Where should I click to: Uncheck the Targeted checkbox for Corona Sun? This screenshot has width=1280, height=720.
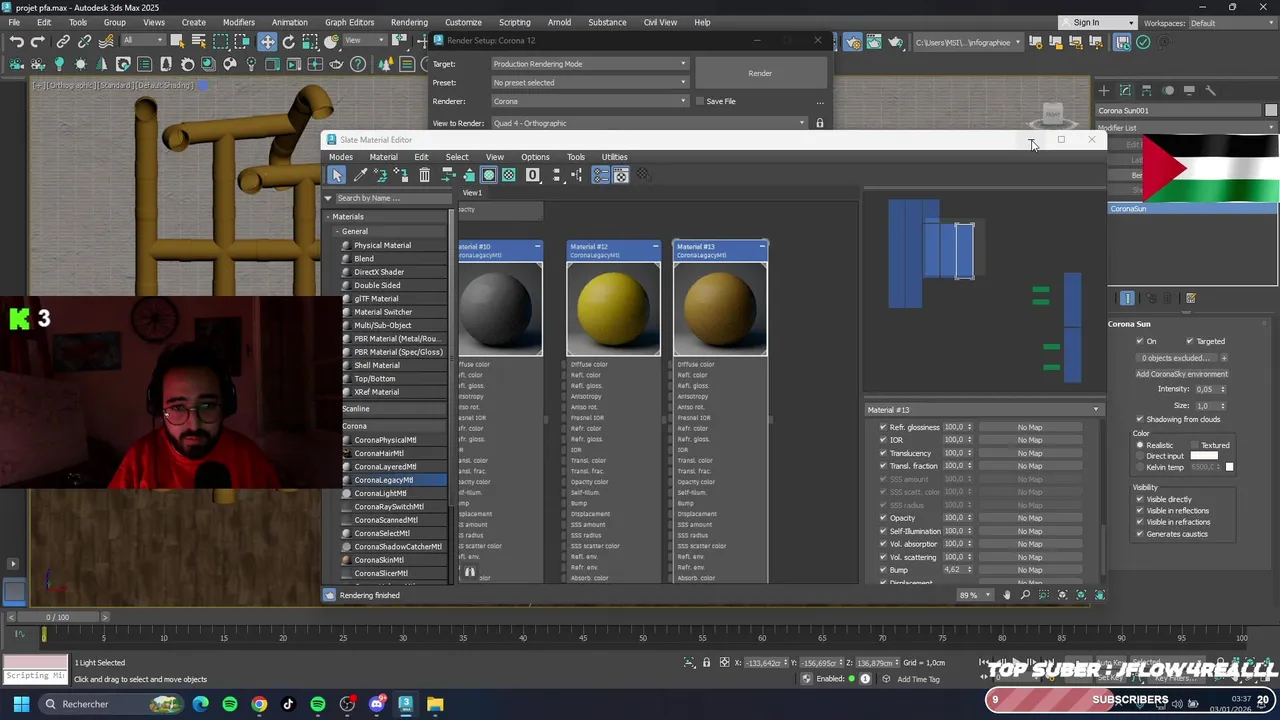pos(1189,341)
